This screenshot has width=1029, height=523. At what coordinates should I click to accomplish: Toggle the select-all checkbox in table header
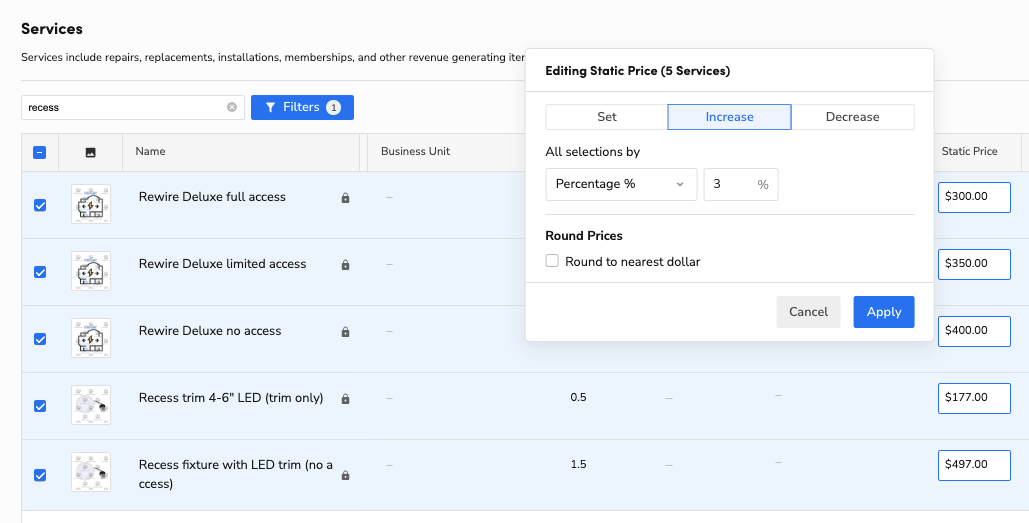[39, 152]
